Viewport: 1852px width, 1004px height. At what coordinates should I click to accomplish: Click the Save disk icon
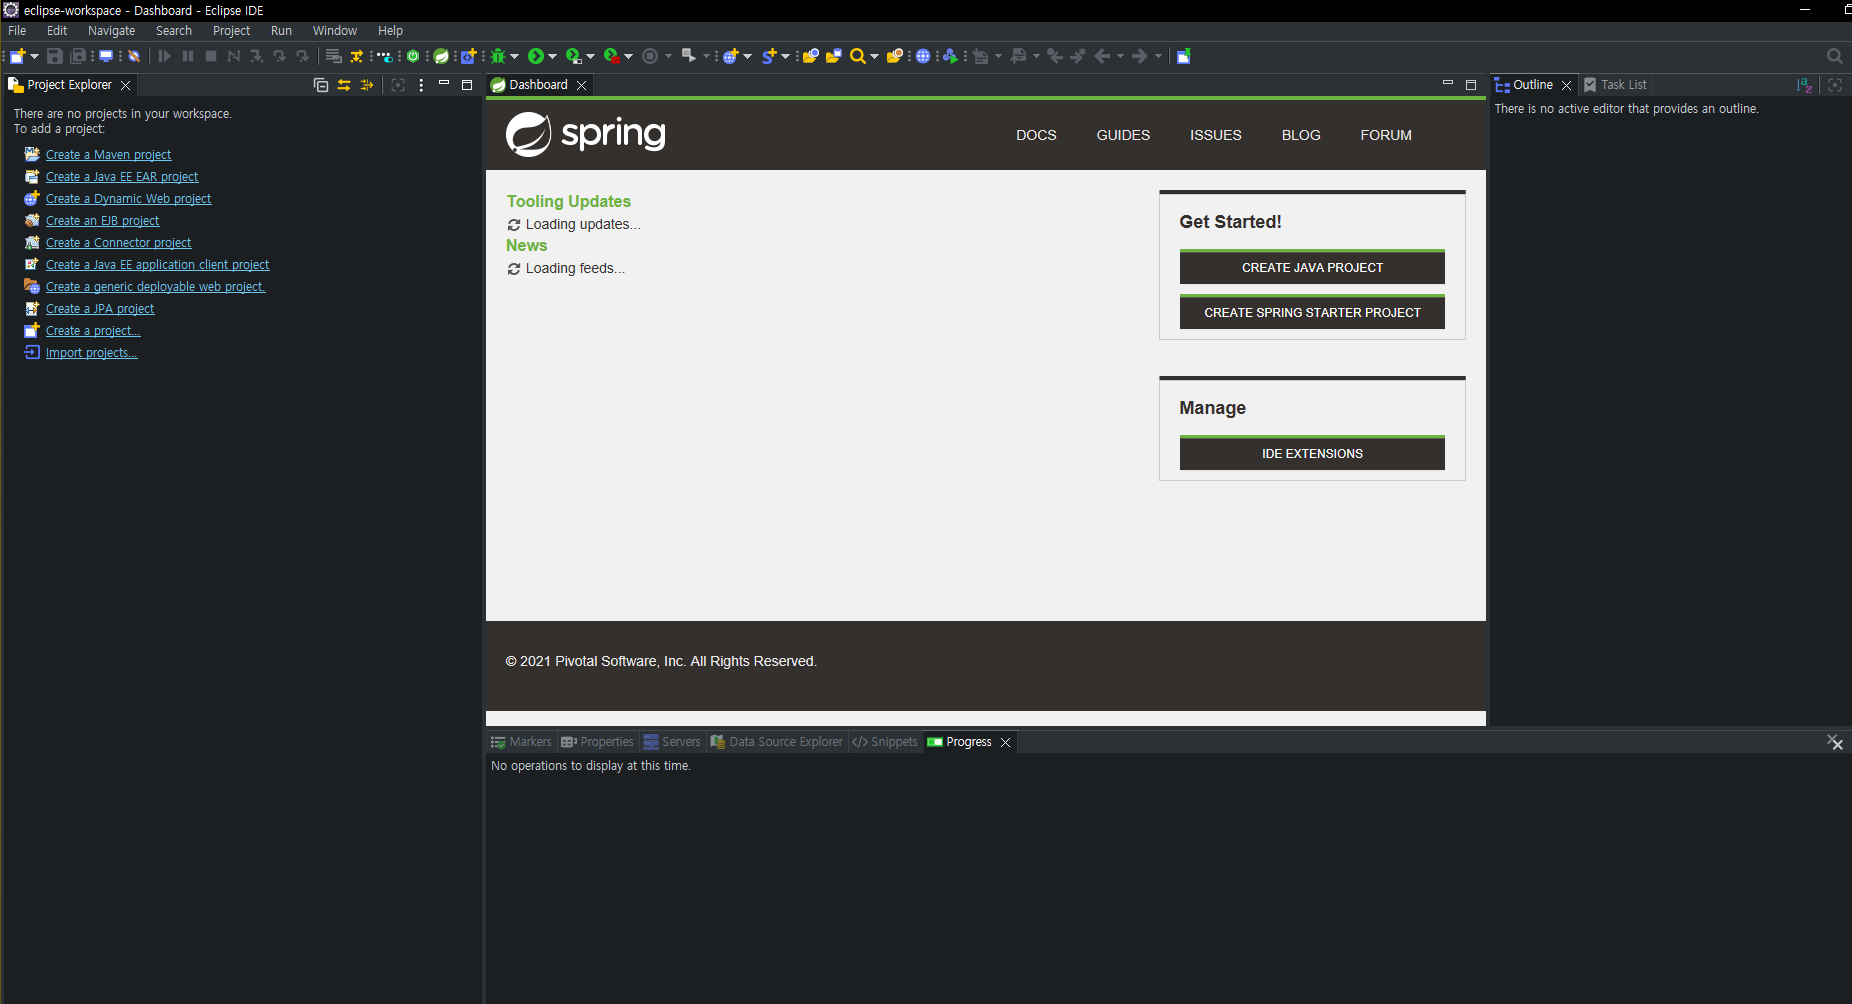pos(55,56)
